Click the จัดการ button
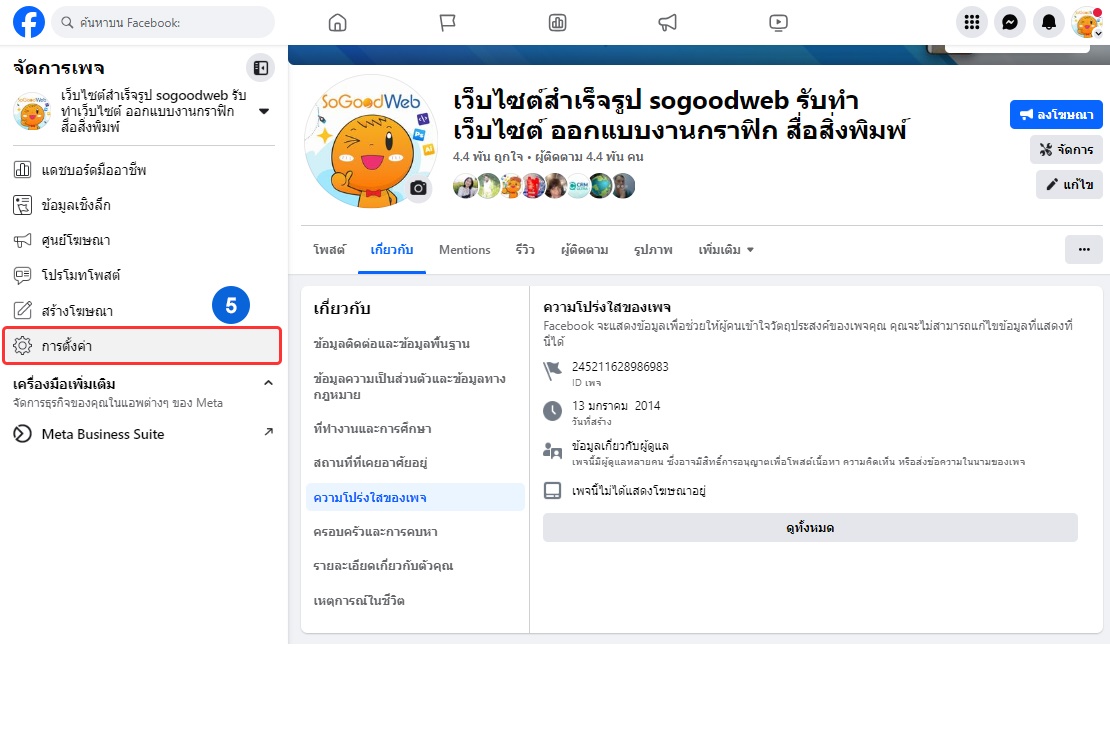The height and width of the screenshot is (734, 1110). click(x=1066, y=149)
